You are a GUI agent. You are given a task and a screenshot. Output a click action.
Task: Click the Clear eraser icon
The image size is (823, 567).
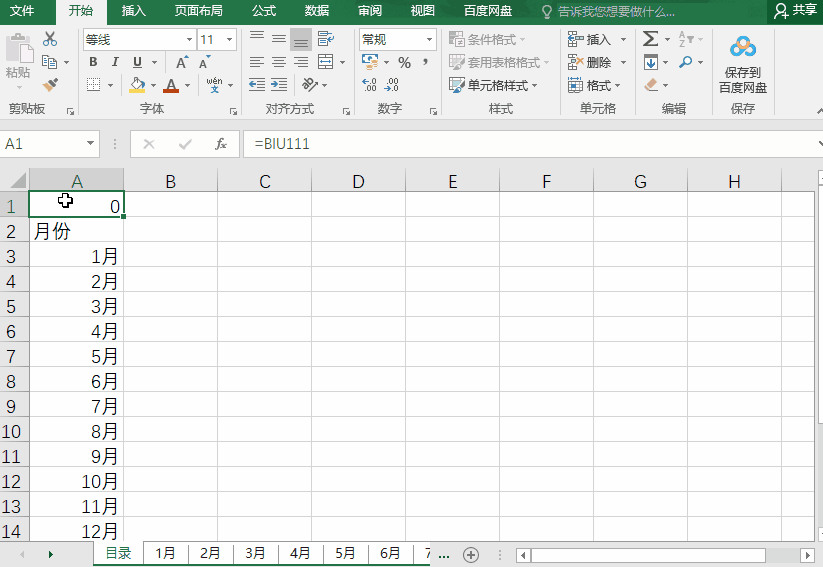pos(651,85)
